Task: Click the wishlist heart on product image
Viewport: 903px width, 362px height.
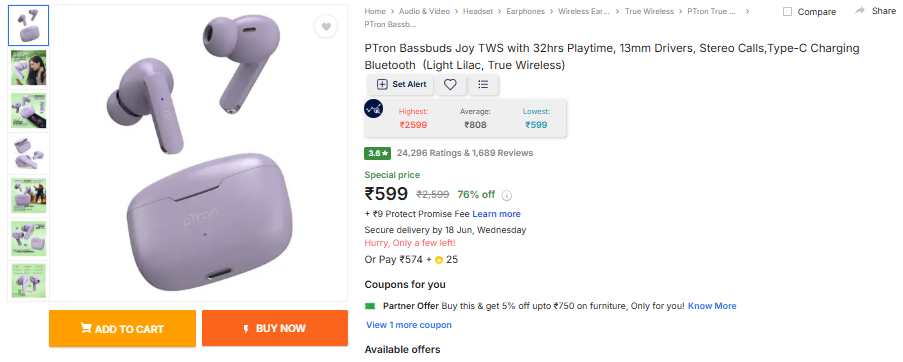Action: (x=326, y=26)
